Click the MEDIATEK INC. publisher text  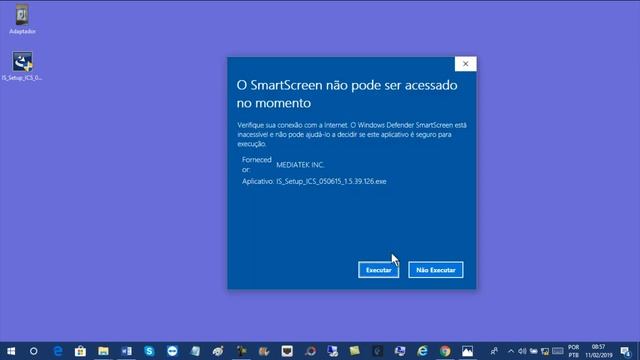click(x=300, y=165)
